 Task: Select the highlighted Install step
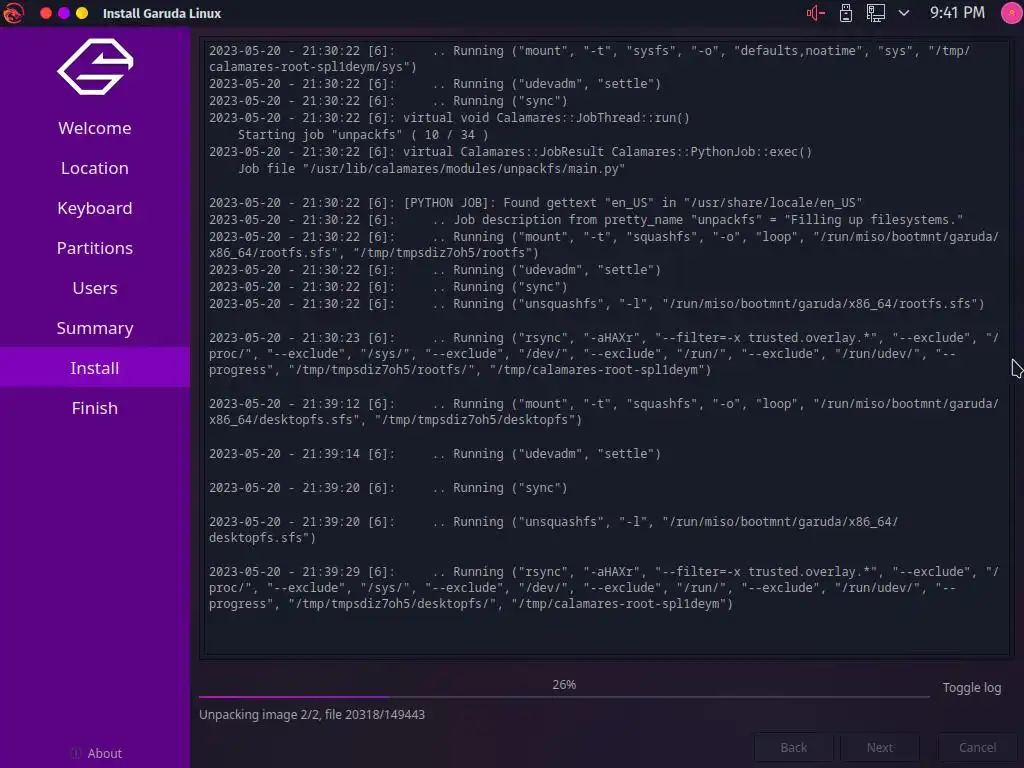pyautogui.click(x=95, y=368)
